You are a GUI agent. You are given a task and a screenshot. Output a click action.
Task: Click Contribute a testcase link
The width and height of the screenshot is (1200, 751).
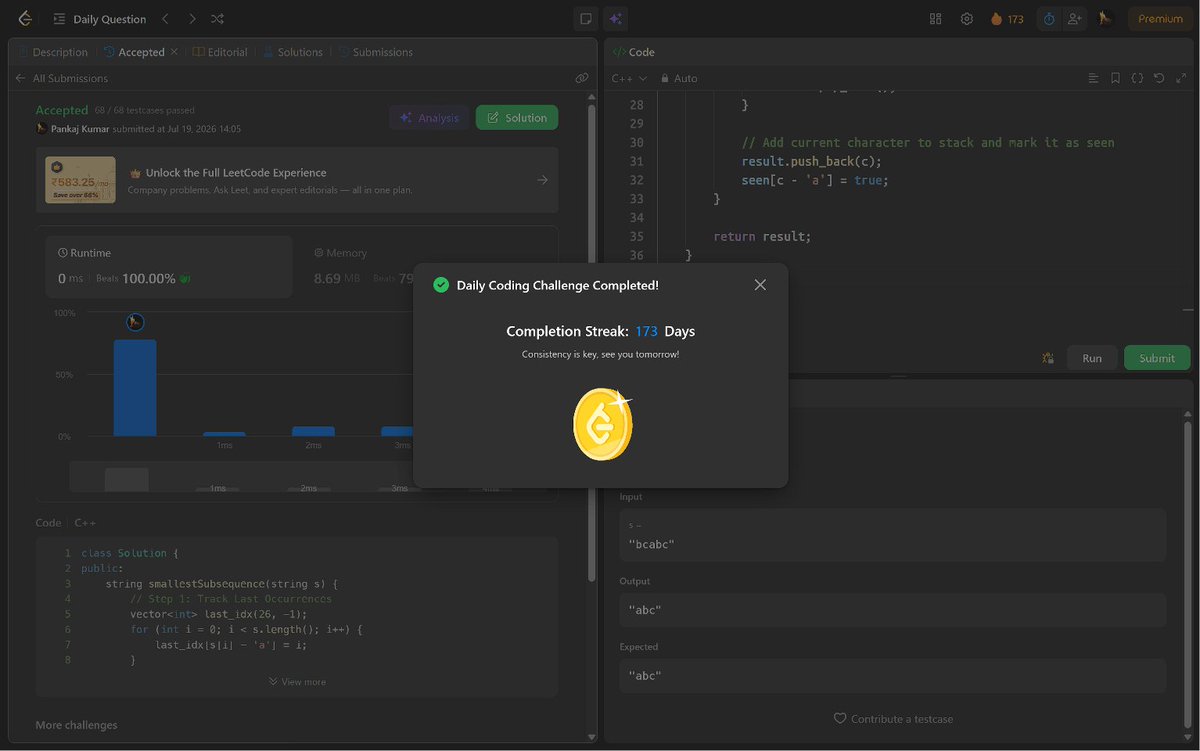pyautogui.click(x=893, y=719)
